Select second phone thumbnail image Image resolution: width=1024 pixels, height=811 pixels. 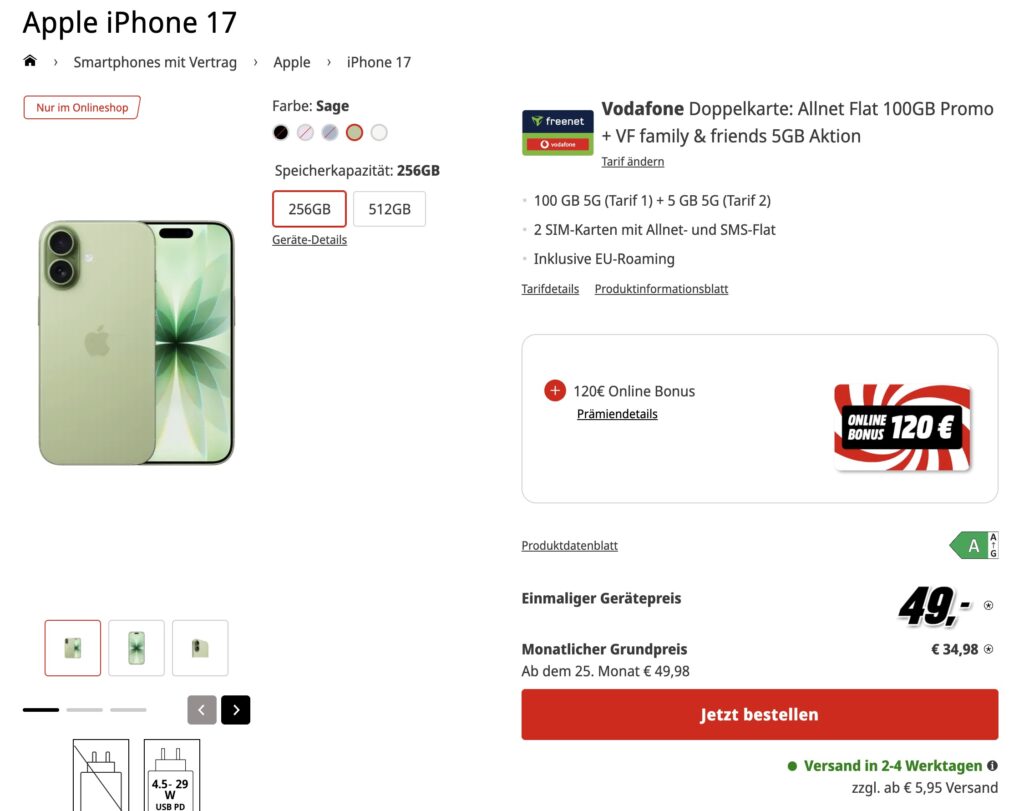click(136, 648)
